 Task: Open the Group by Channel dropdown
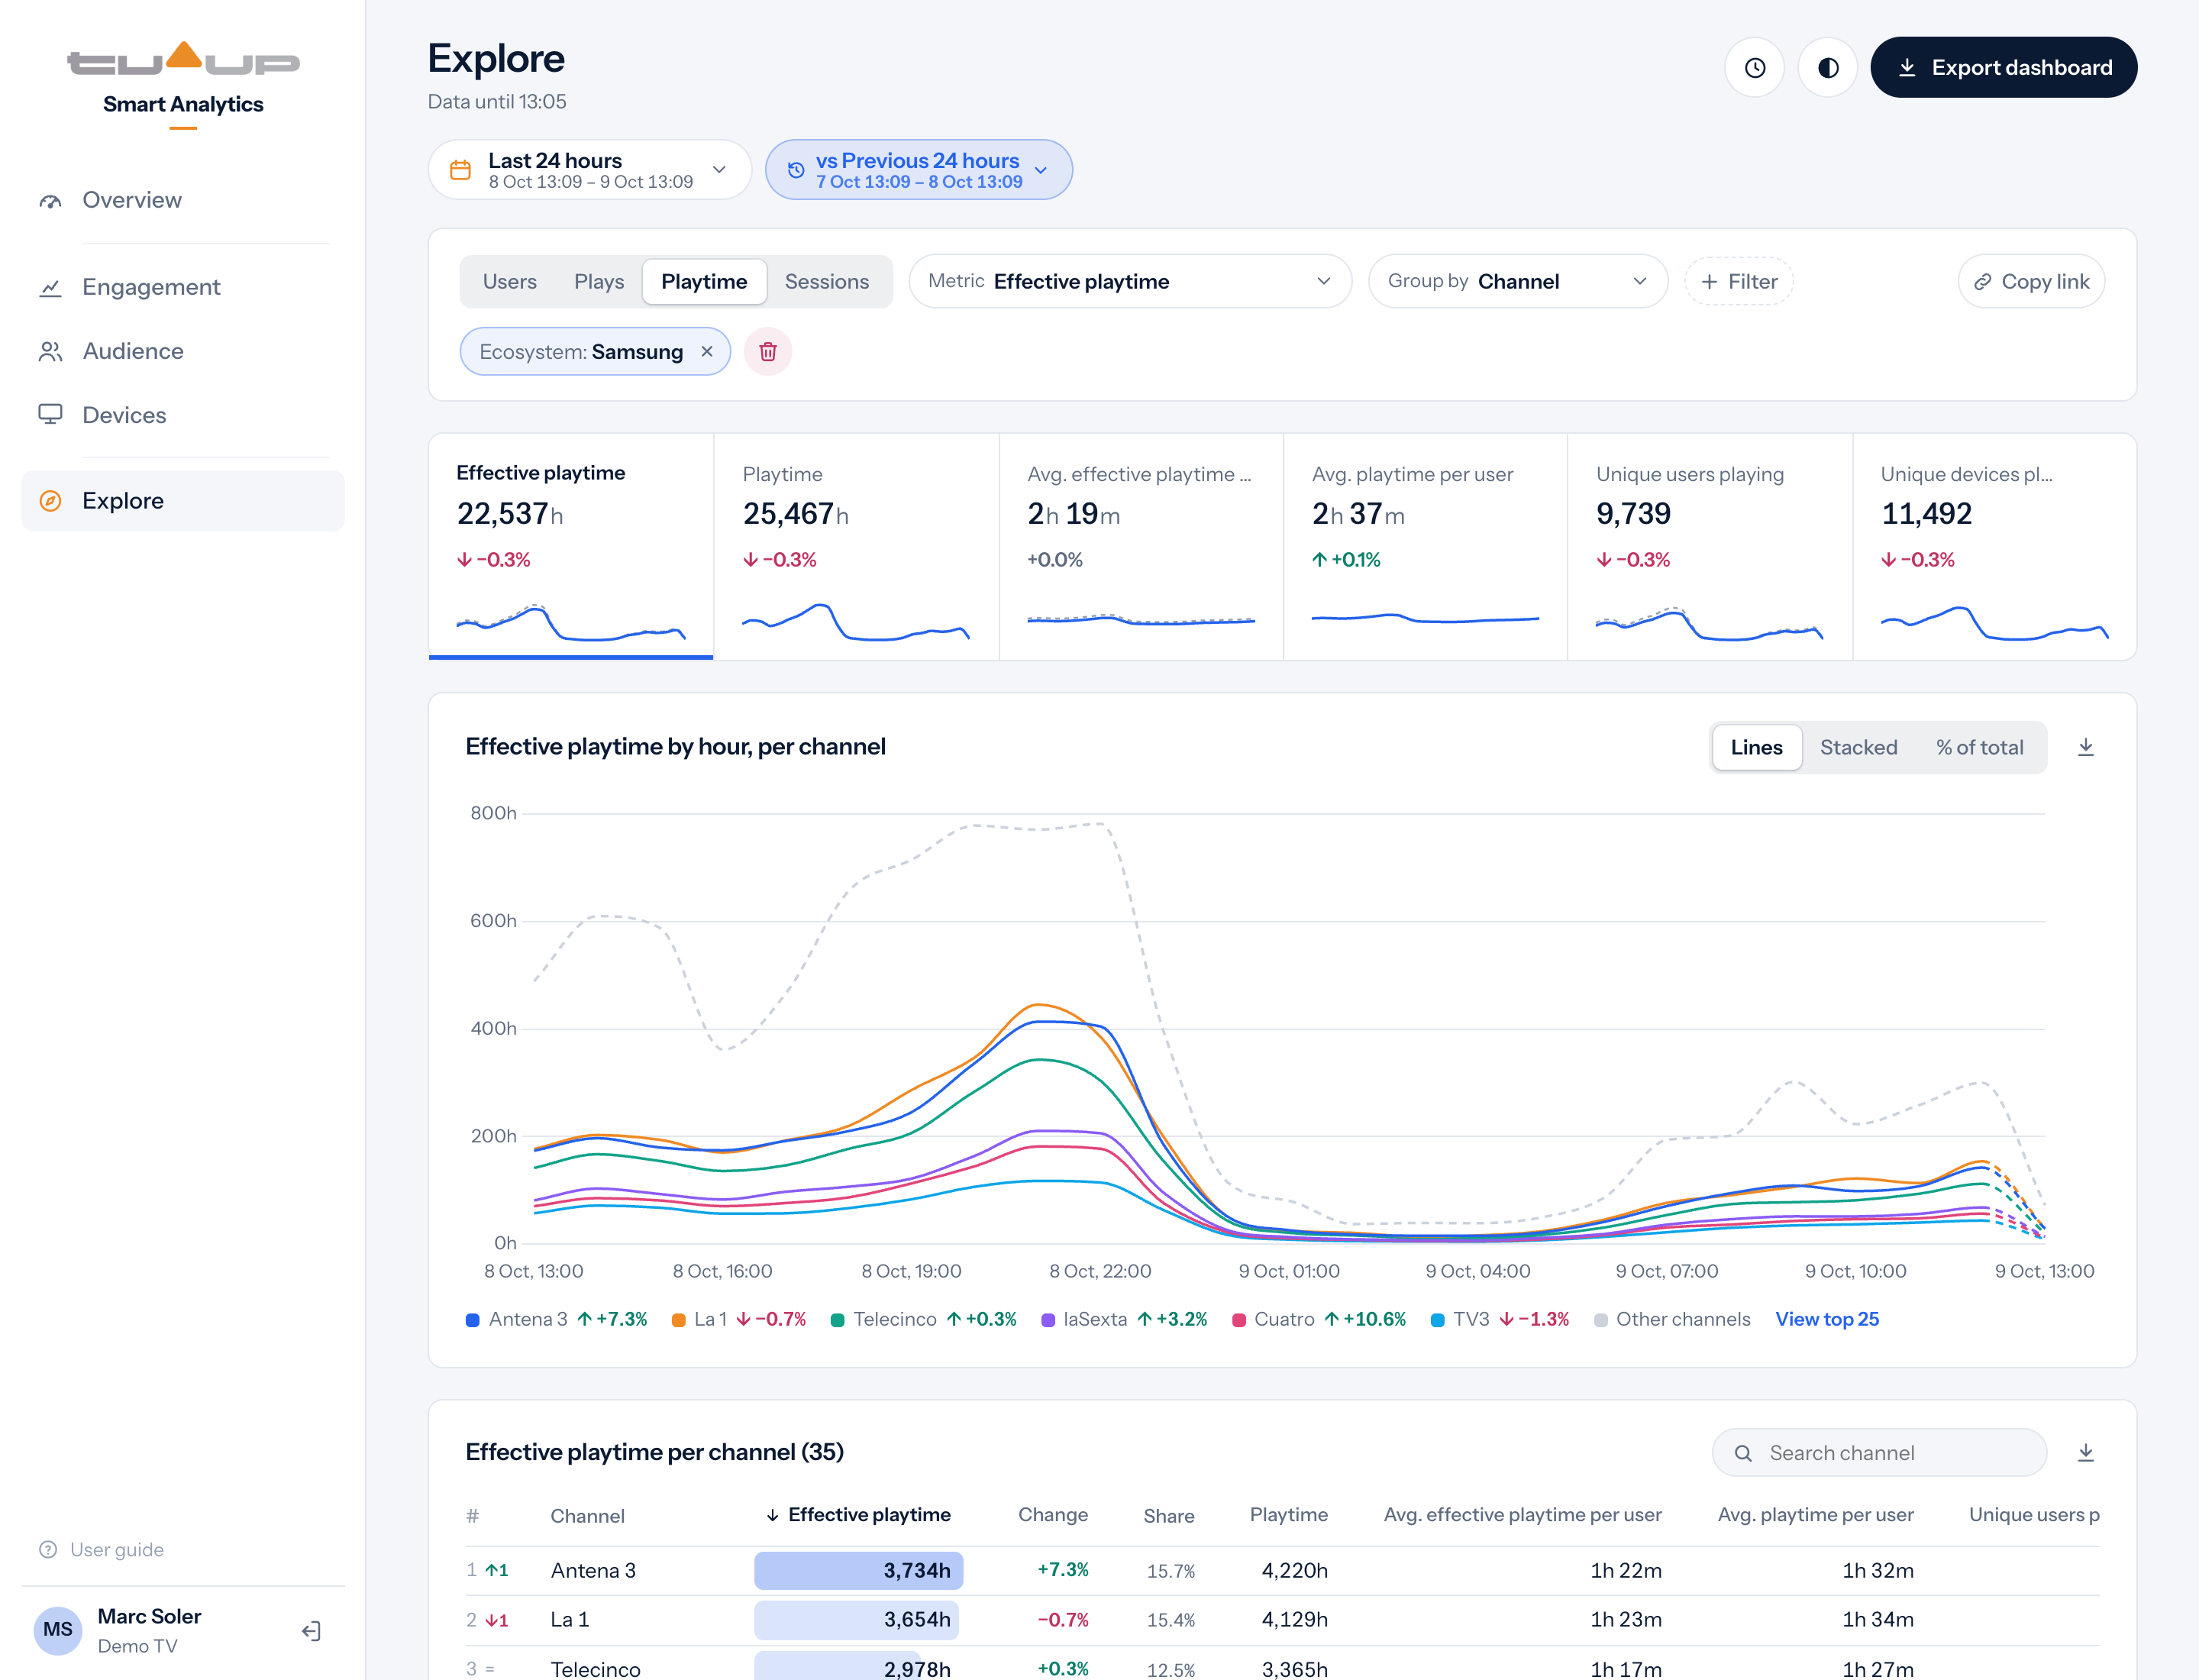1517,282
